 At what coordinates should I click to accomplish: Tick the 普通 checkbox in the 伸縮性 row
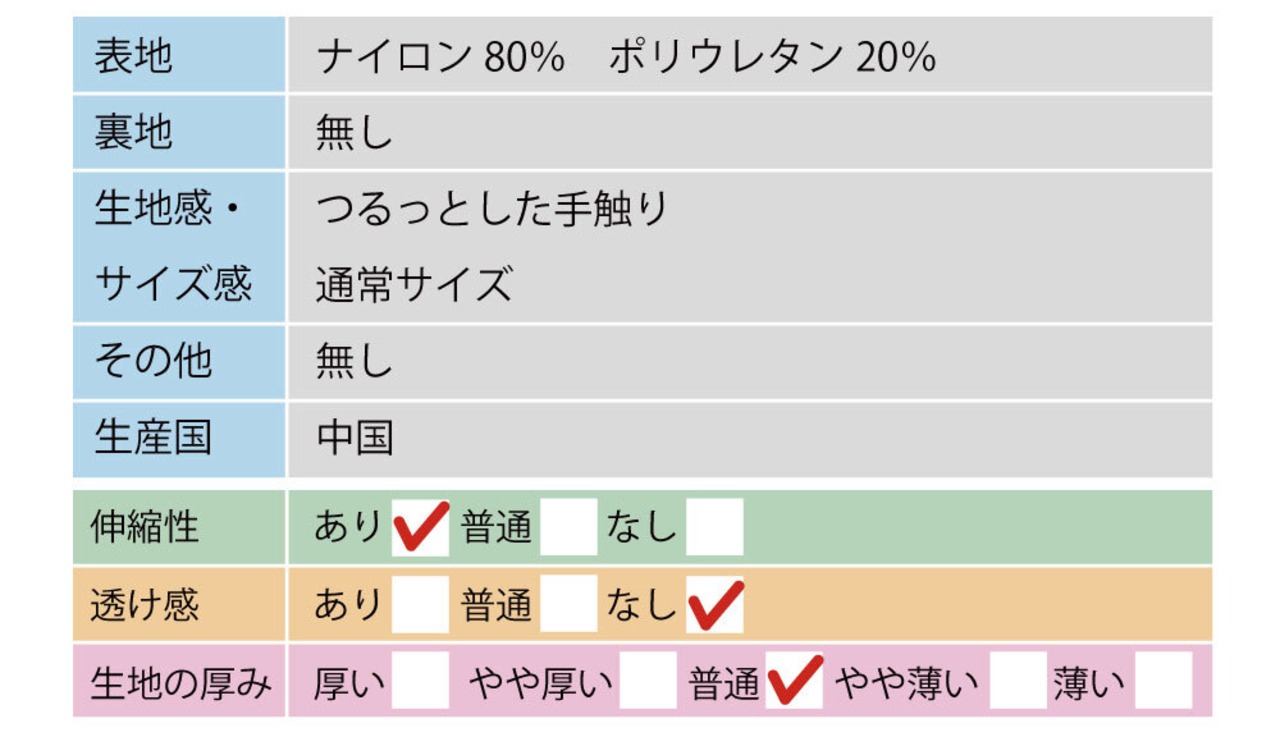point(568,527)
